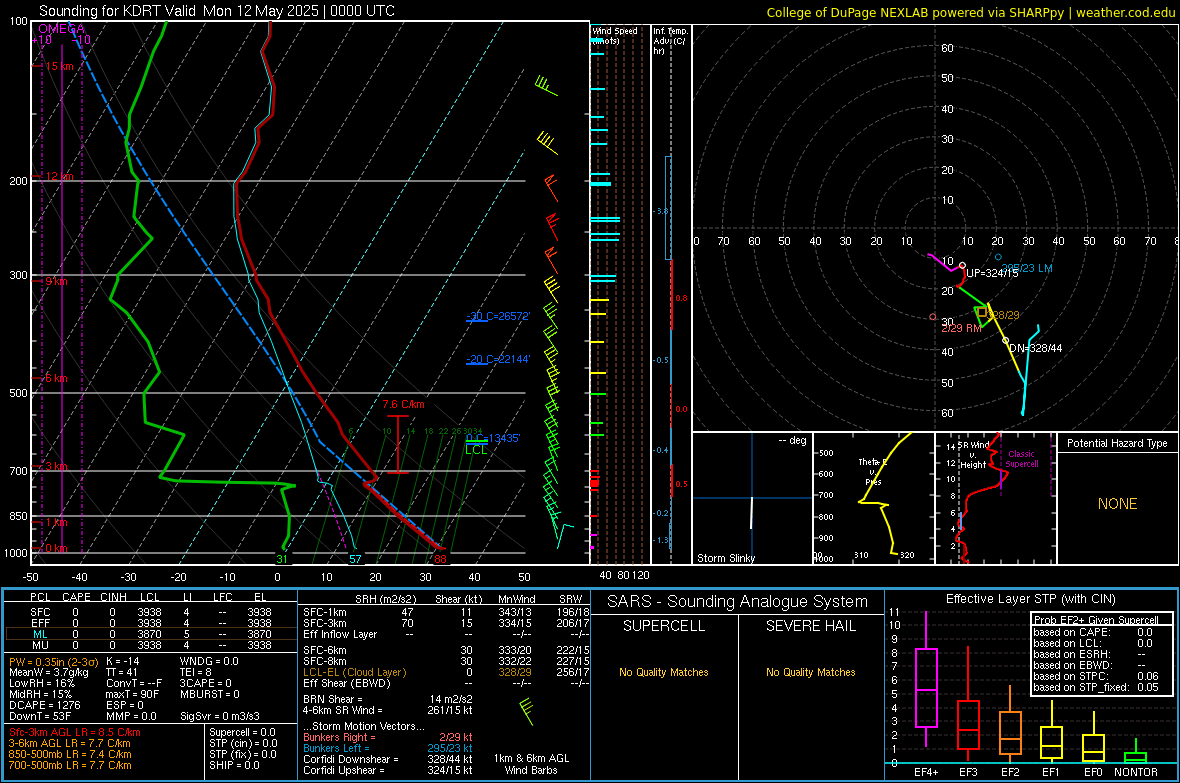The width and height of the screenshot is (1180, 783).
Task: Click the orange mean-wind square on hodograph
Action: 981,312
